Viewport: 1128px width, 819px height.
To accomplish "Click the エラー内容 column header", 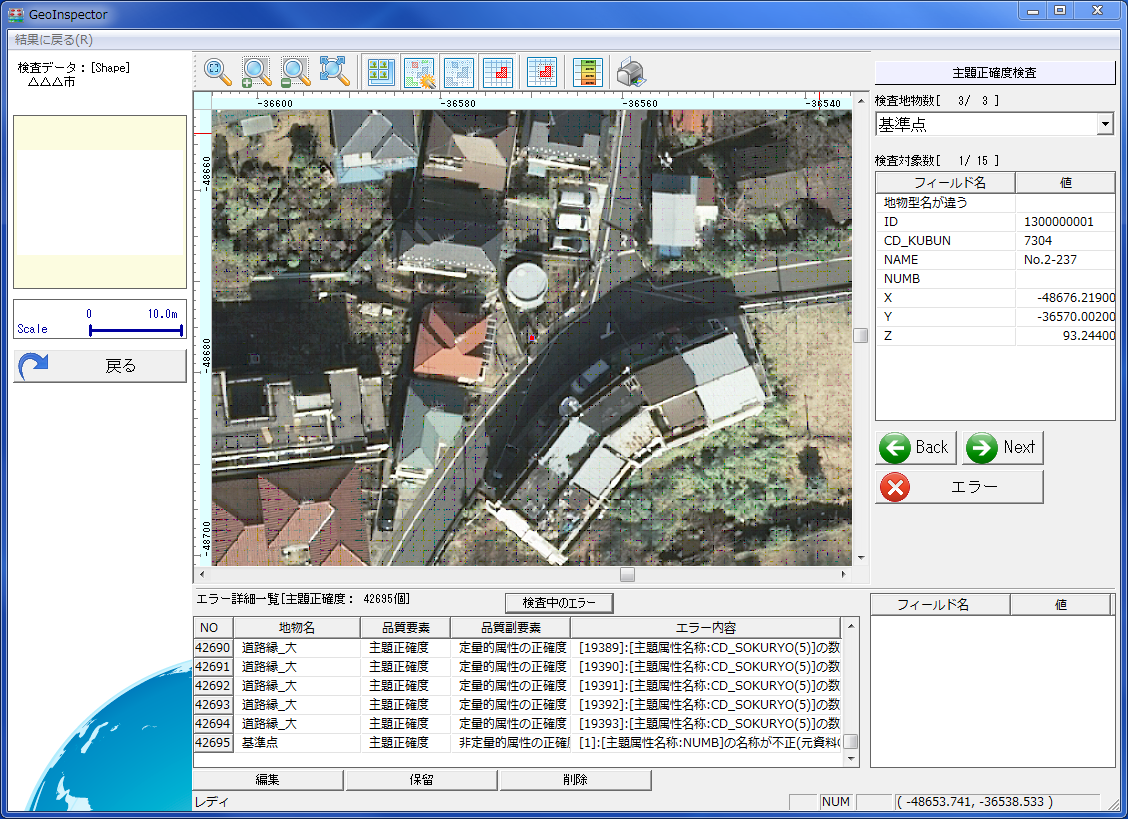I will pyautogui.click(x=706, y=628).
